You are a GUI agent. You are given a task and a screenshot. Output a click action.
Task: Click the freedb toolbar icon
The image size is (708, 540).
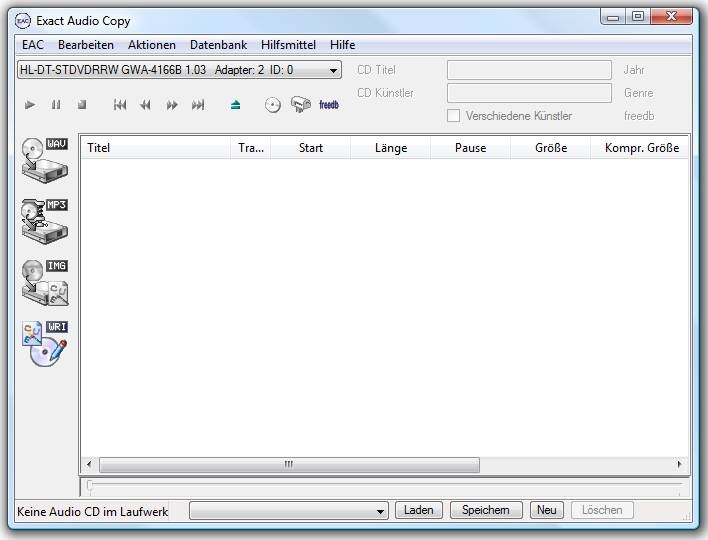329,105
